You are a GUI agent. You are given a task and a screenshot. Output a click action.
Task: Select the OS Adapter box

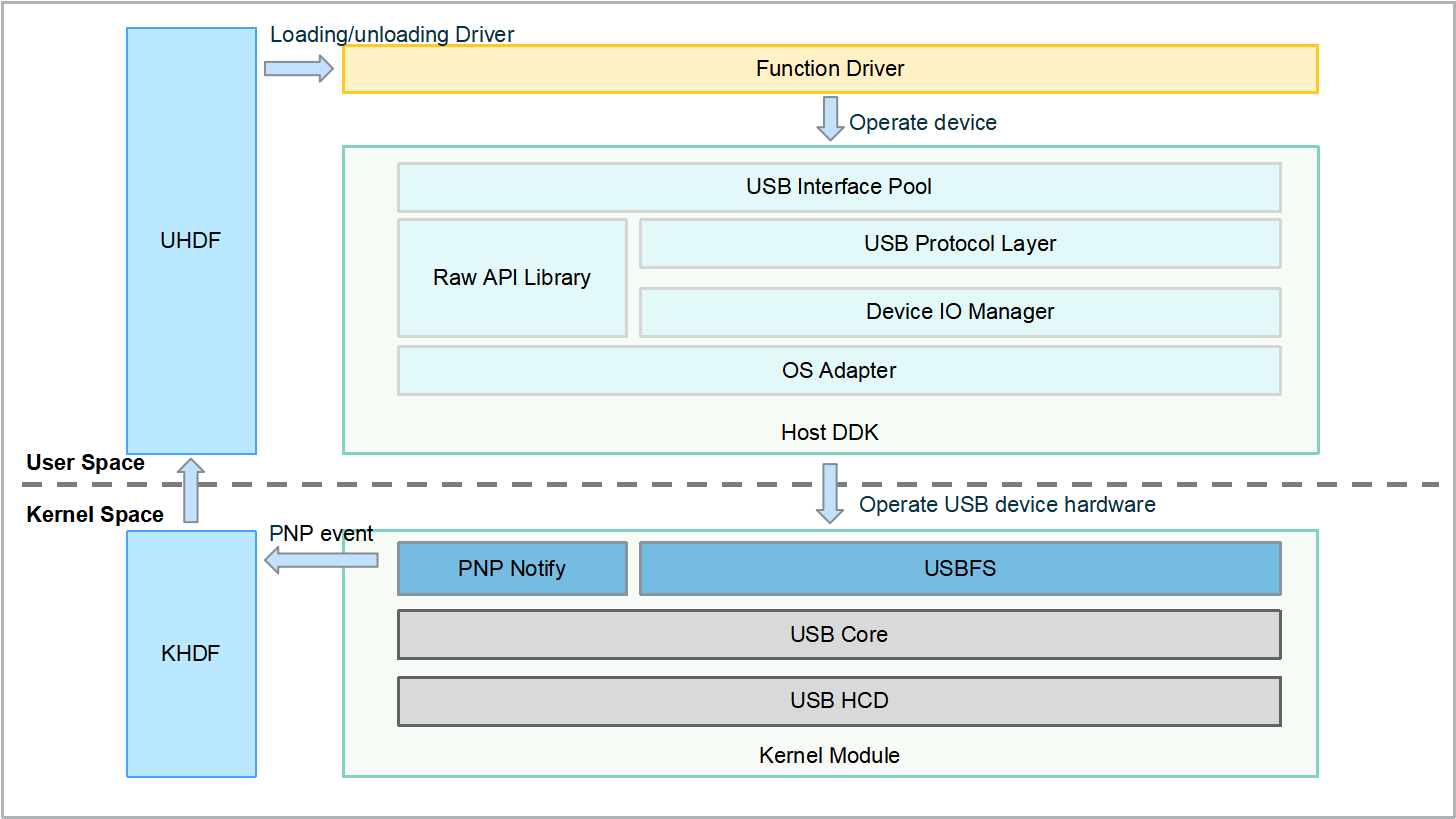coord(839,371)
